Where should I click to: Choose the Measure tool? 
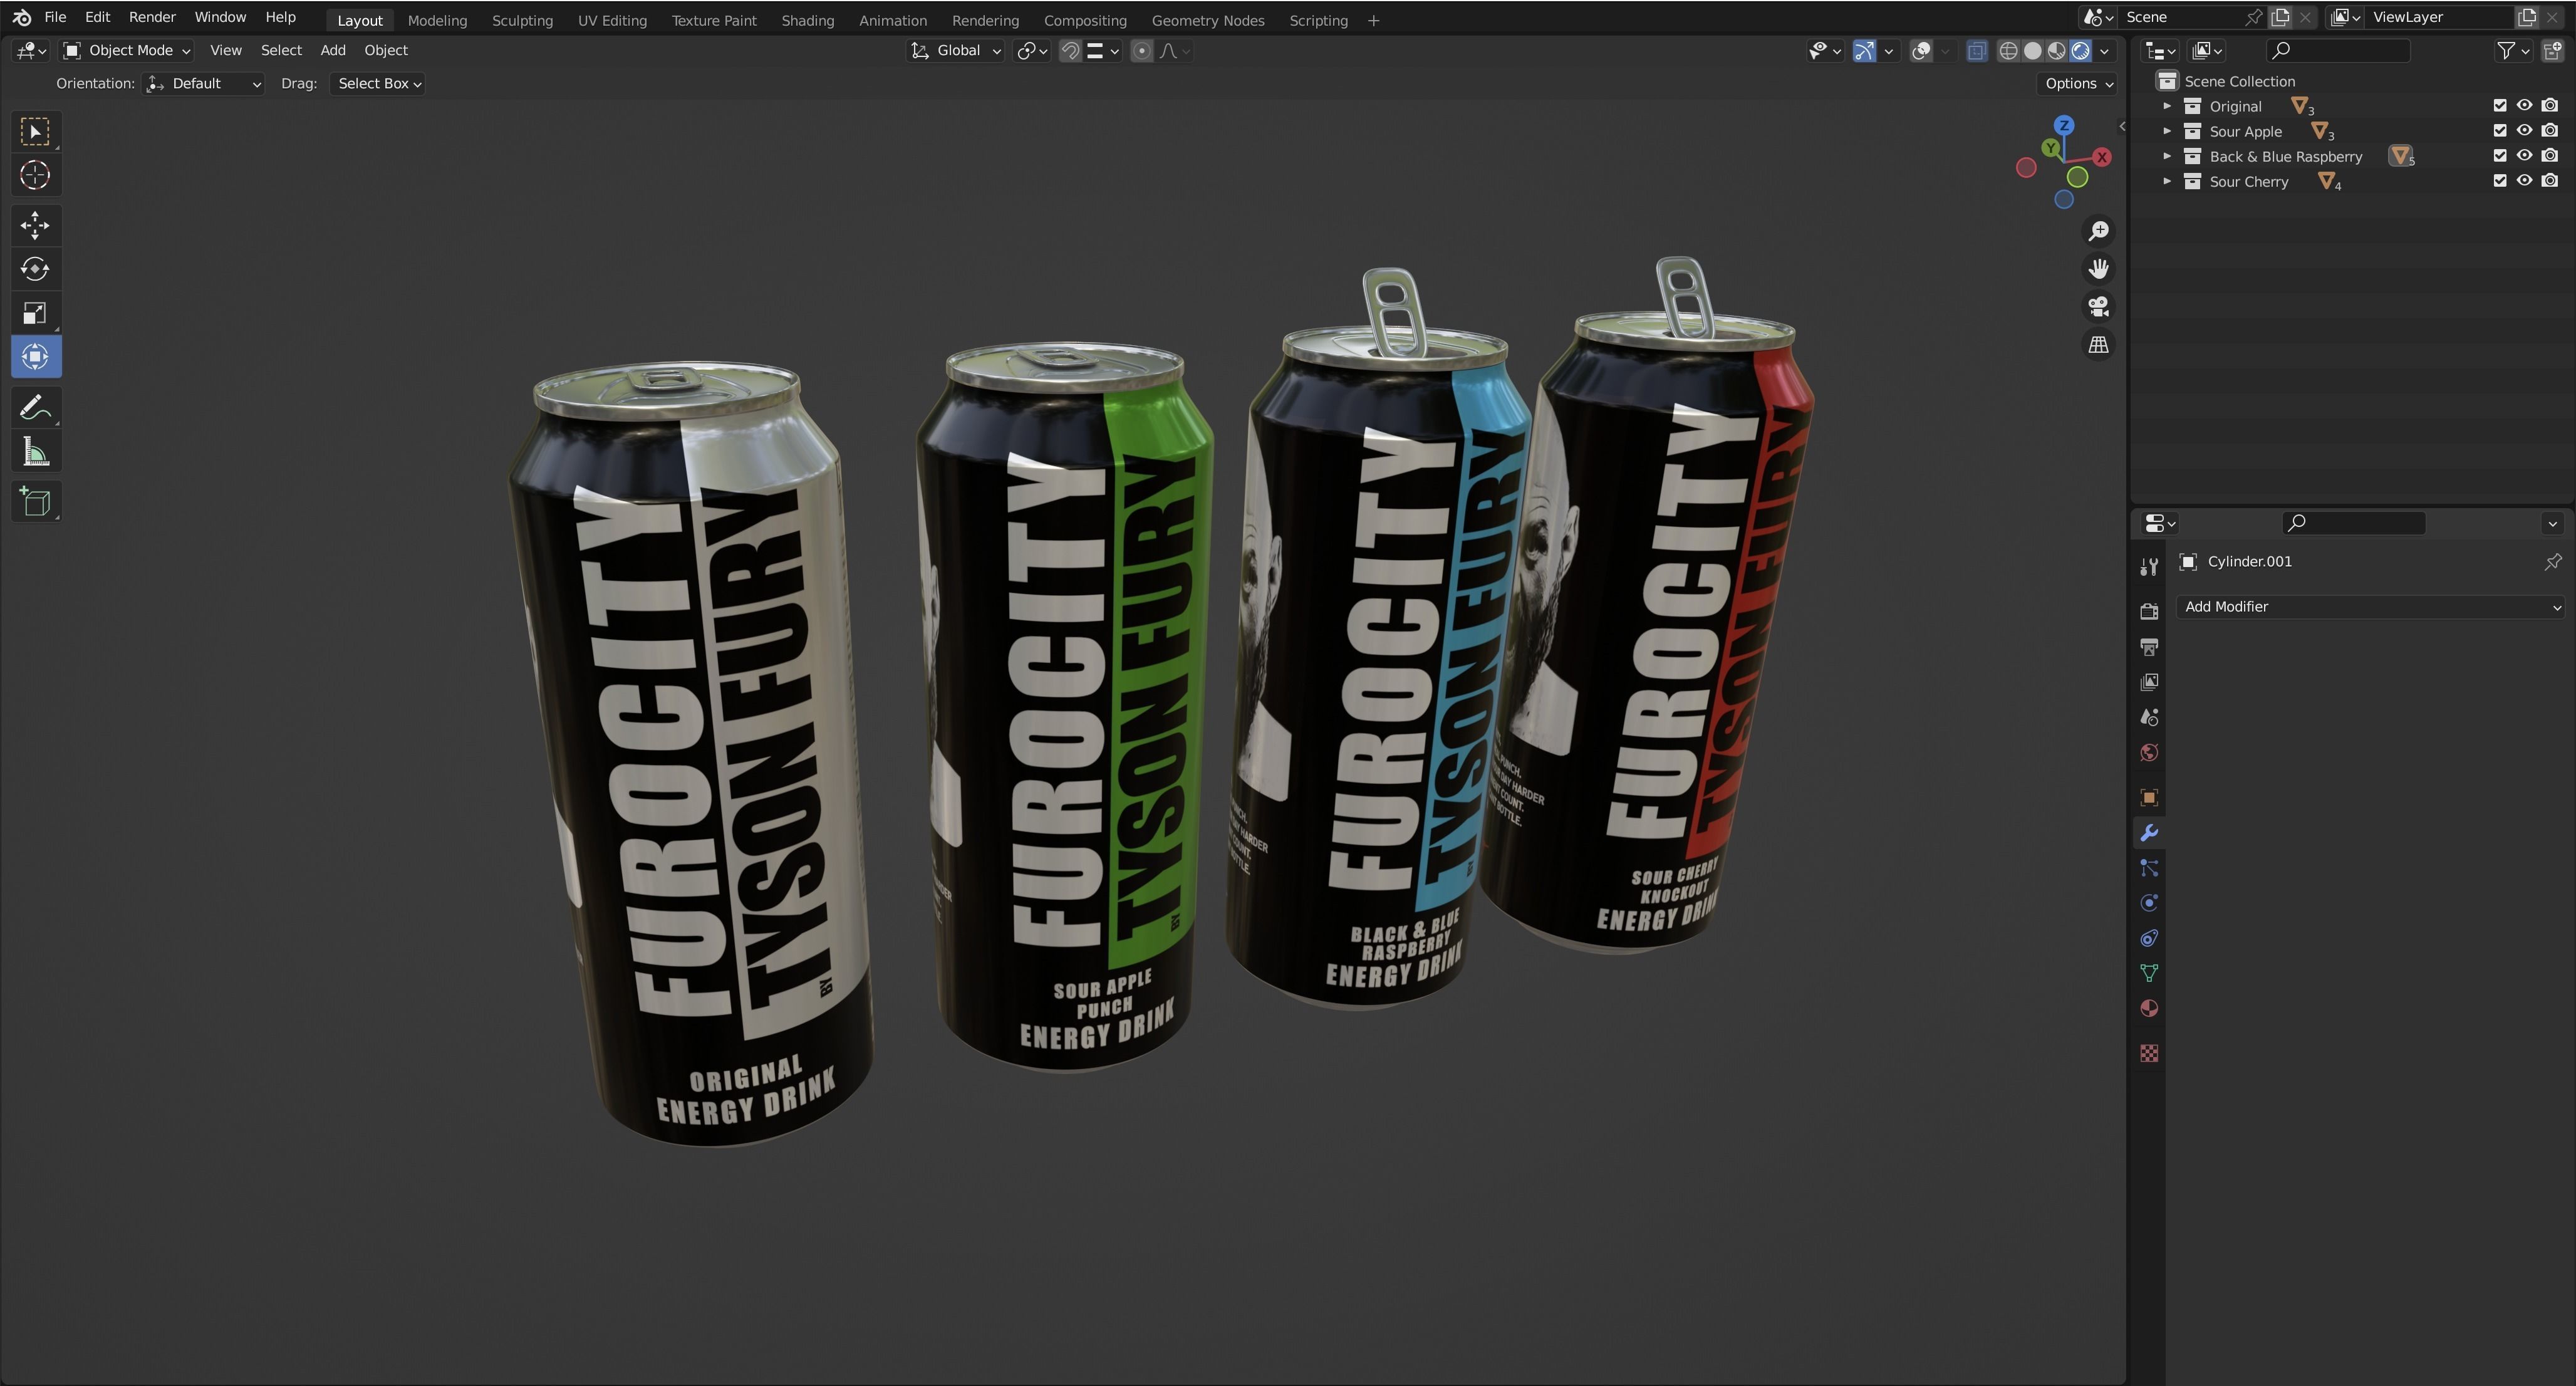pos(35,452)
